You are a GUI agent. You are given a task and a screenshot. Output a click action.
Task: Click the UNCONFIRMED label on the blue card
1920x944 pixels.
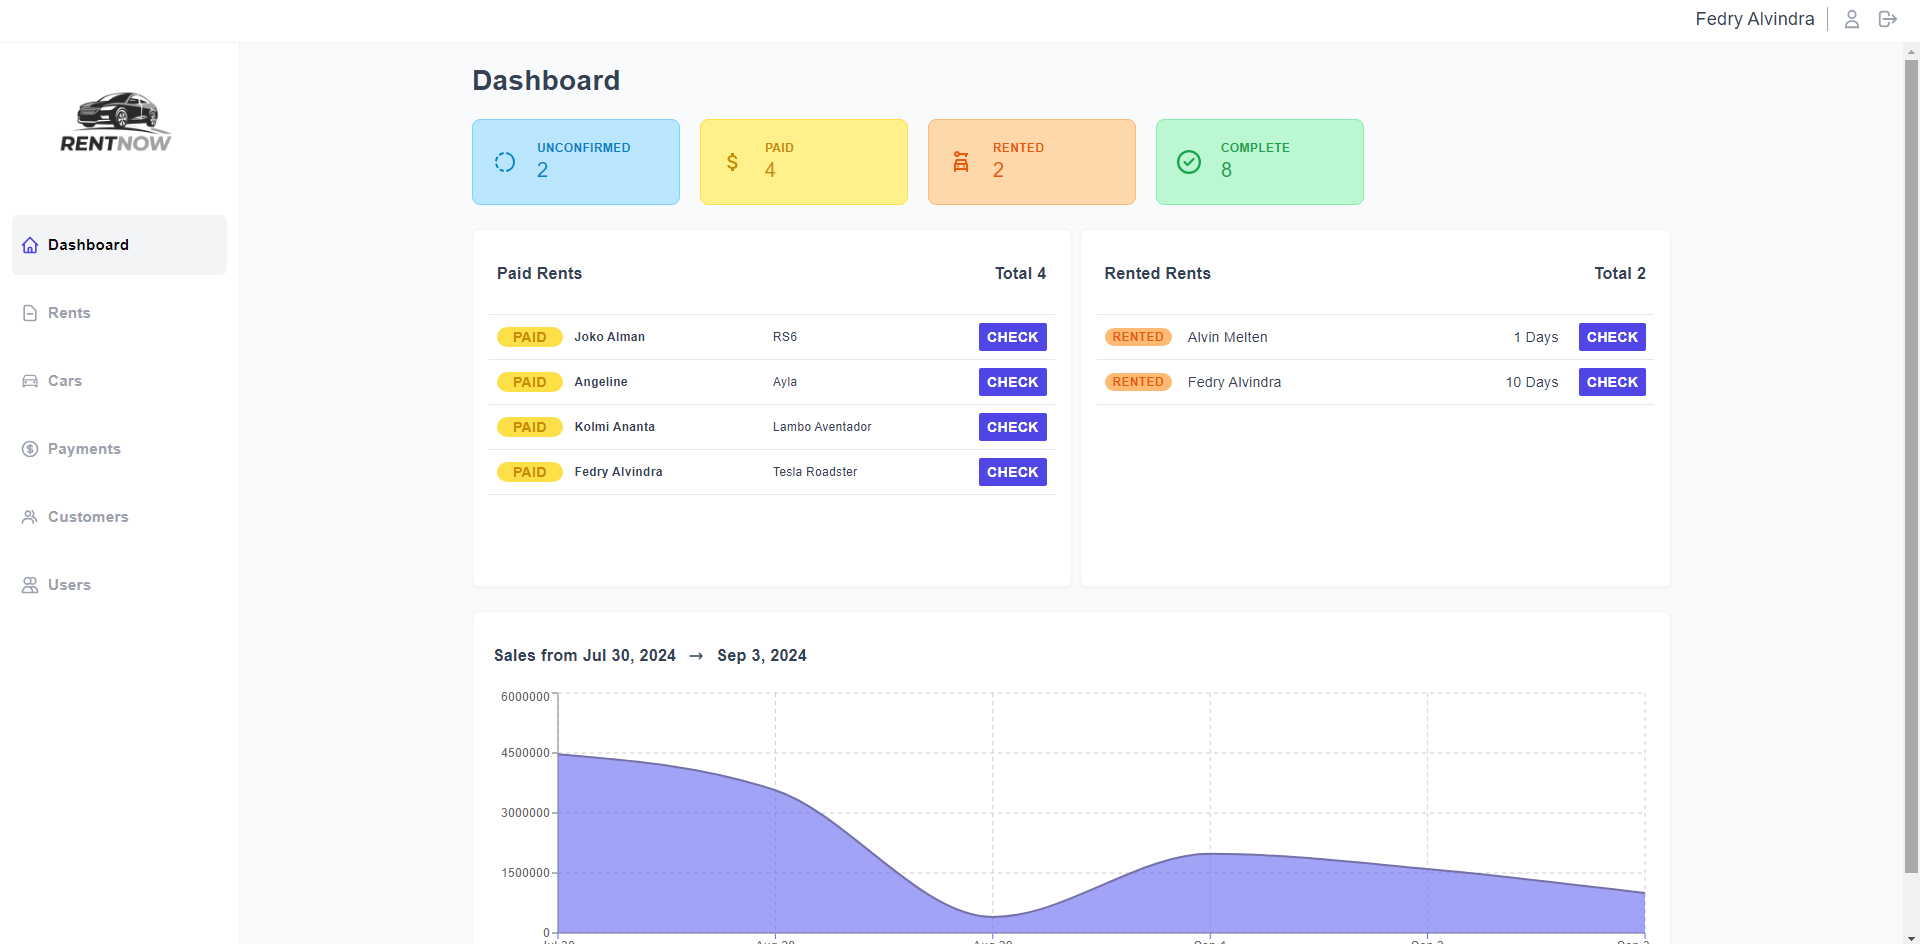click(584, 148)
